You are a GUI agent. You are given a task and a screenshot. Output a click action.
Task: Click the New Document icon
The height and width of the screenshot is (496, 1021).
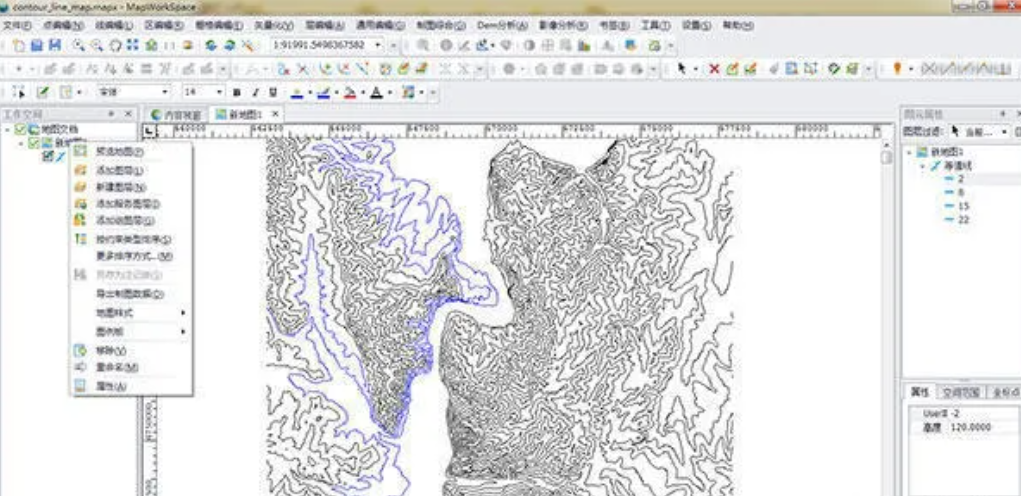coord(19,45)
